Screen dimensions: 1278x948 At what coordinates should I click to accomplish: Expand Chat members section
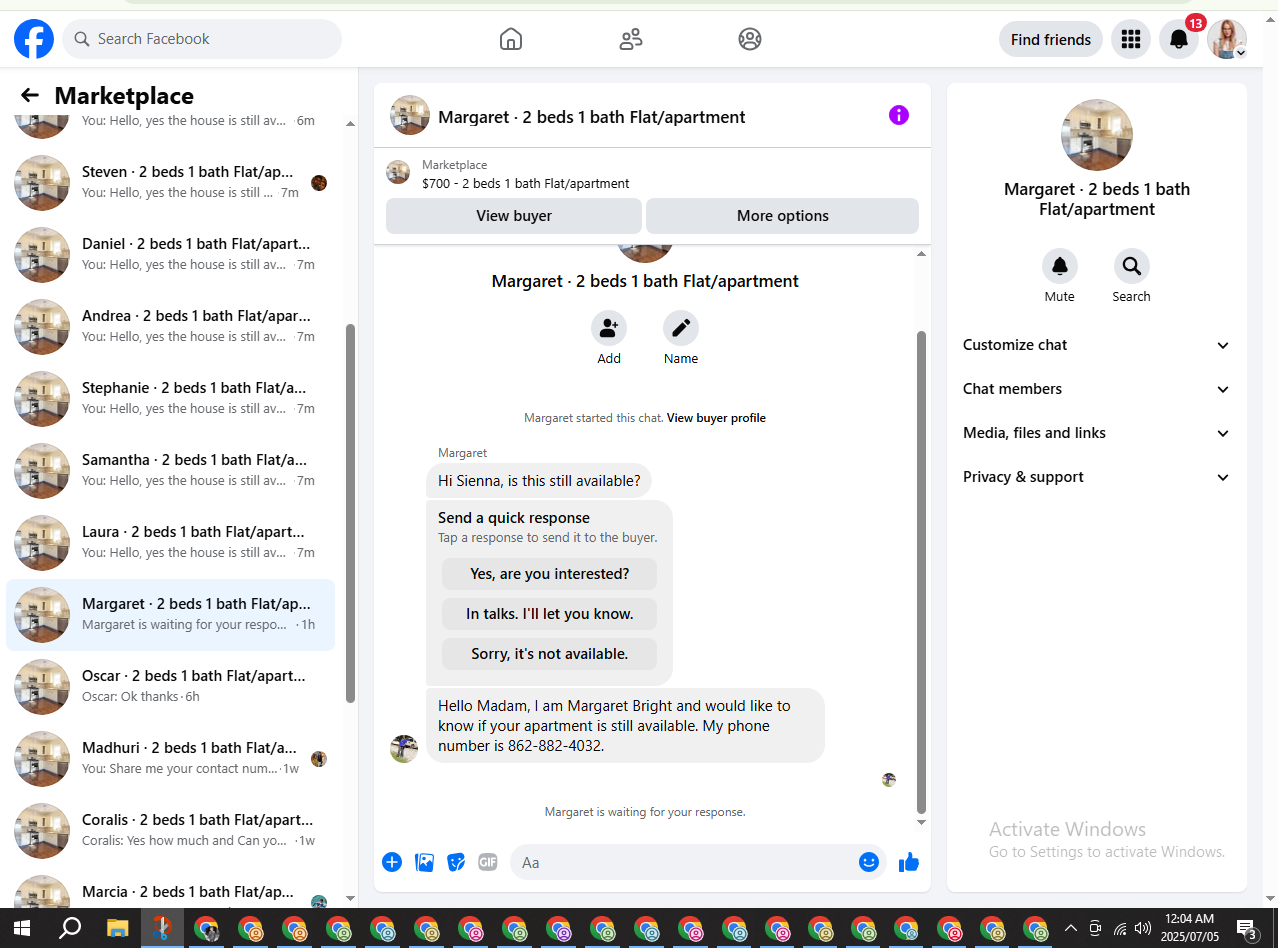click(1097, 389)
